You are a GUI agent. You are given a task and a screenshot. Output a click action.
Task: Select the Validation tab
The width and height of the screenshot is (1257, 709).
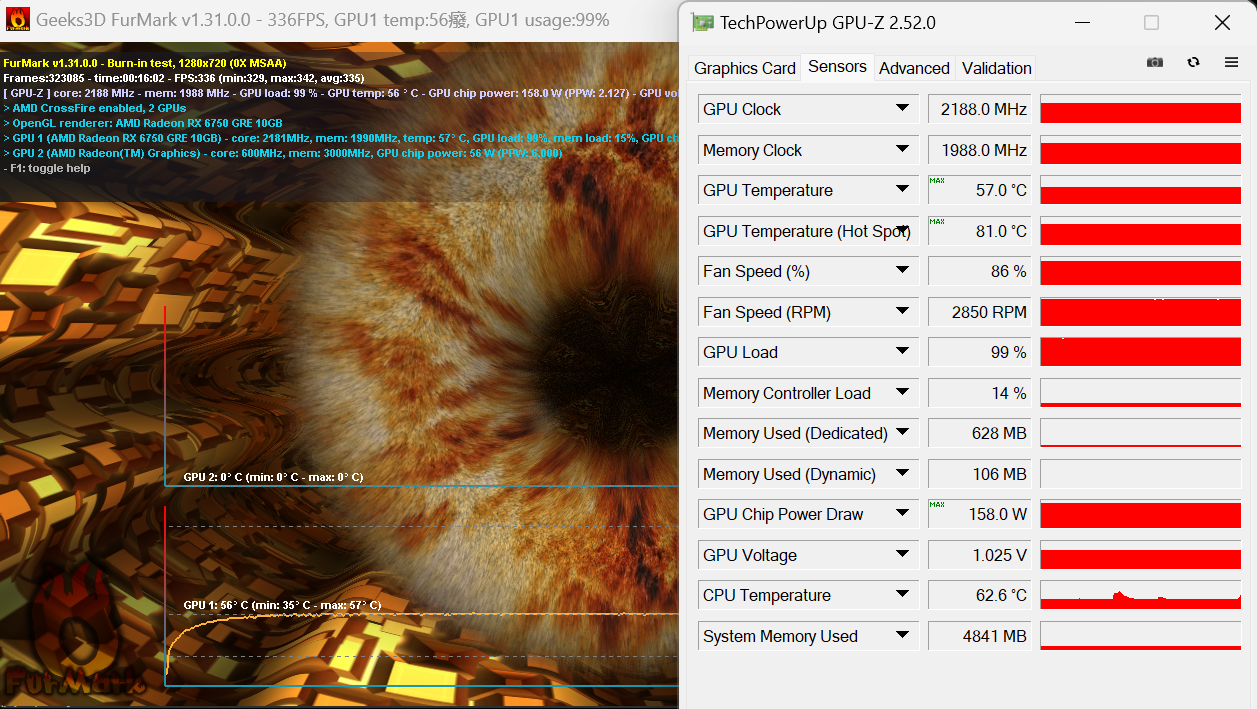pos(996,68)
